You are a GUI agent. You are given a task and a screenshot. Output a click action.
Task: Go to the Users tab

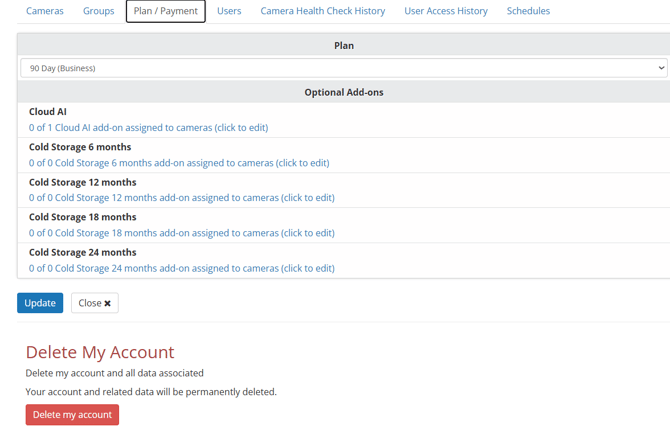[229, 11]
